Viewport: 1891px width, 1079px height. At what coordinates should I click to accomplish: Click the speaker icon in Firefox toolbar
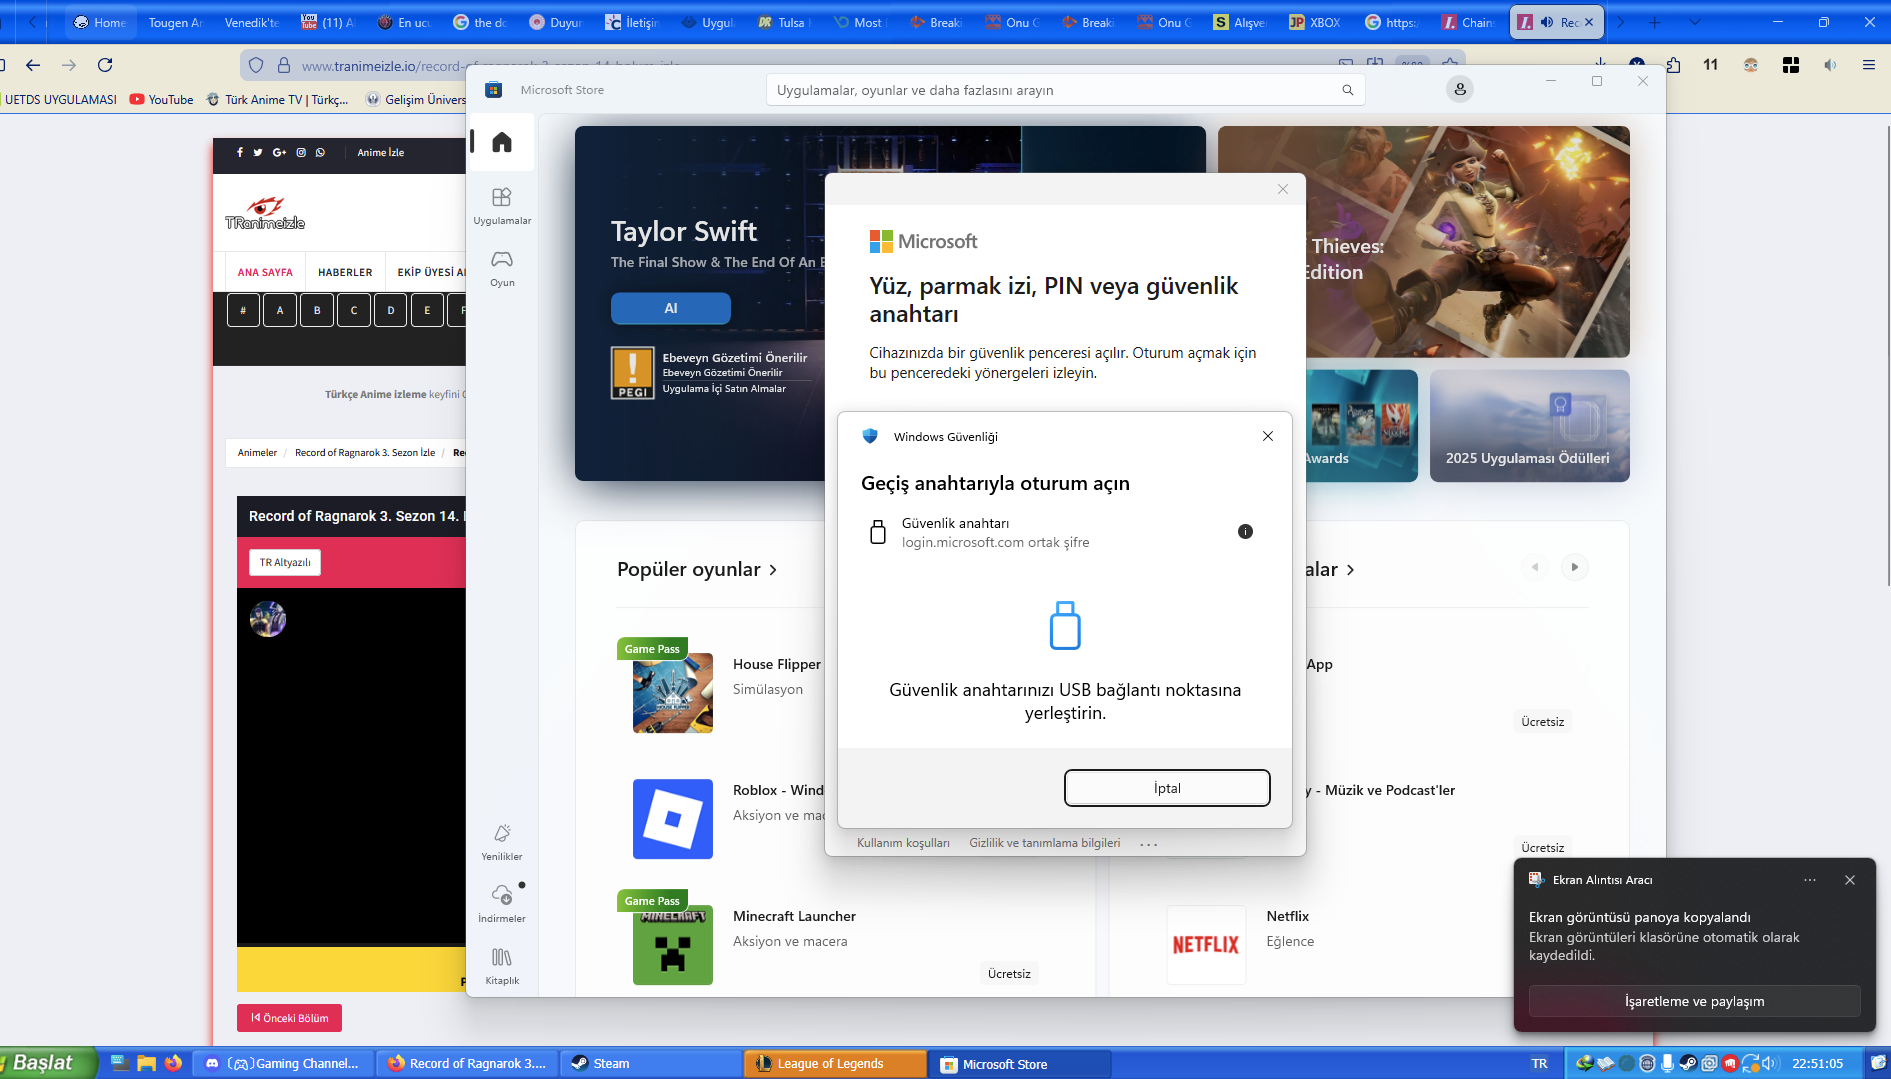(1830, 65)
